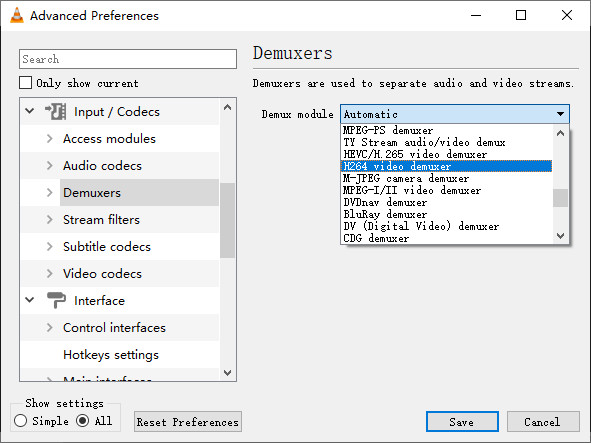
Task: Expand the Access modules node
Action: coord(49,138)
